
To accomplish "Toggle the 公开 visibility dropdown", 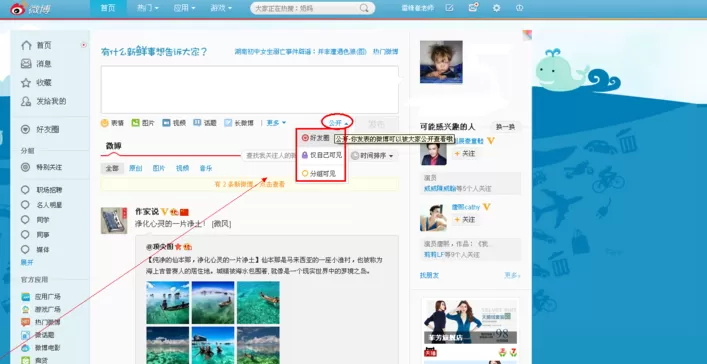I will 338,123.
